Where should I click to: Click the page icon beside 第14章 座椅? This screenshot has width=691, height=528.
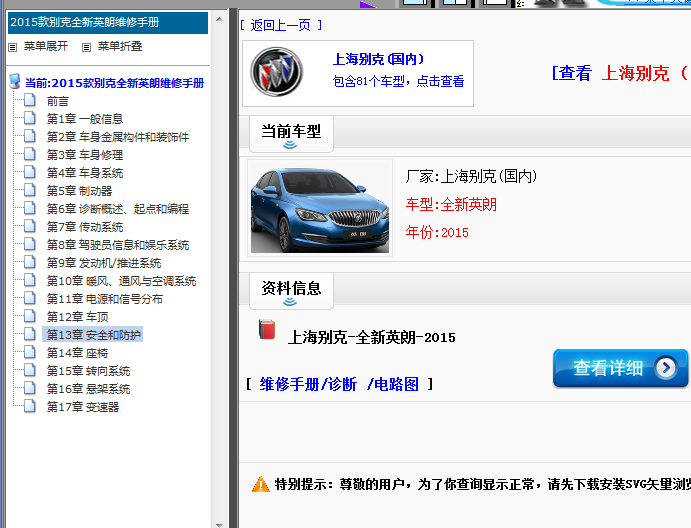click(30, 352)
